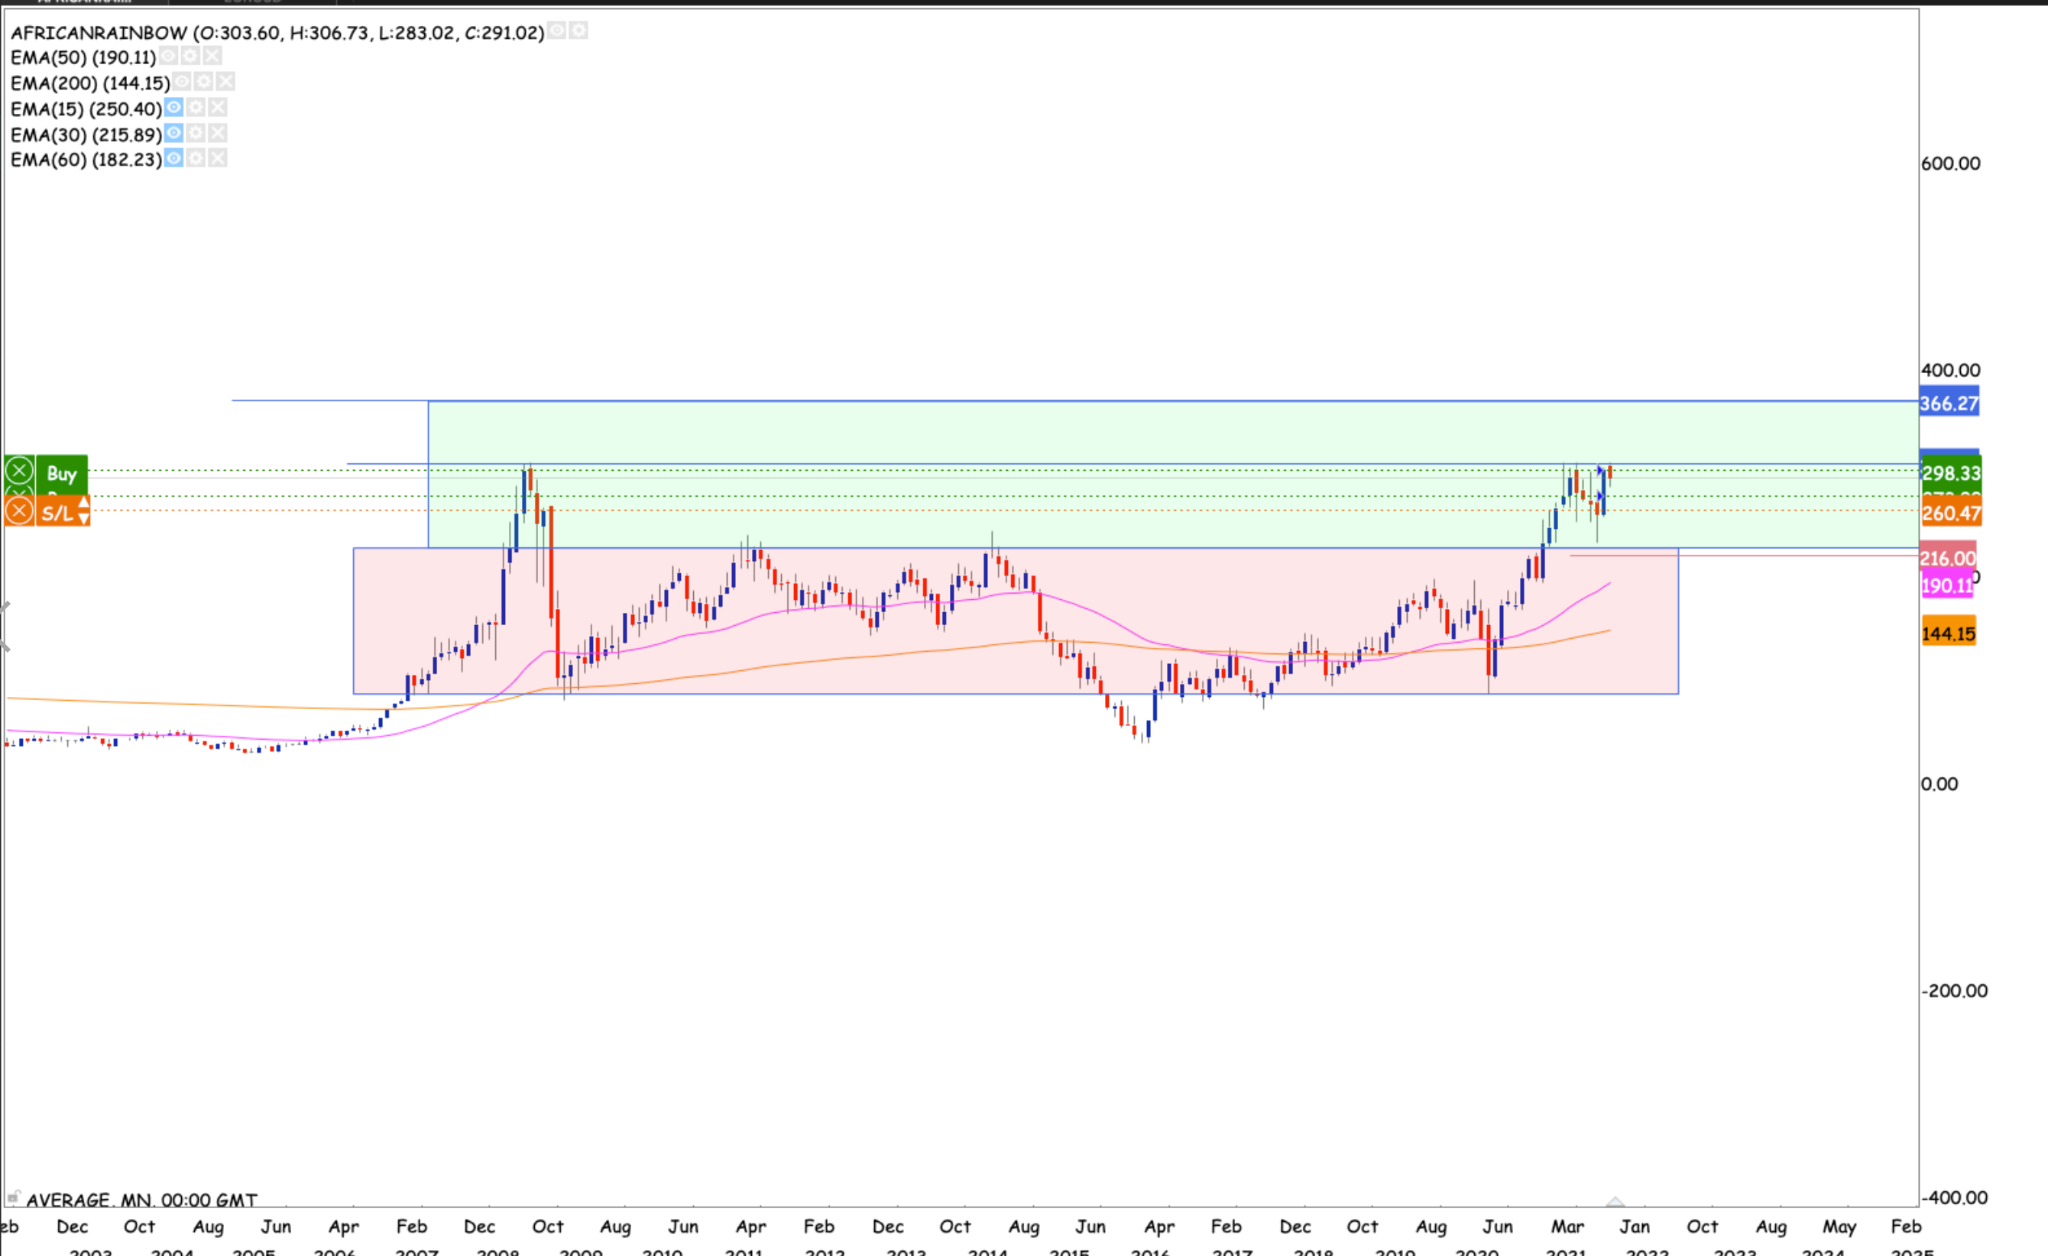The image size is (2048, 1256).
Task: Select the 366.27 blue price level tag
Action: [x=1948, y=404]
